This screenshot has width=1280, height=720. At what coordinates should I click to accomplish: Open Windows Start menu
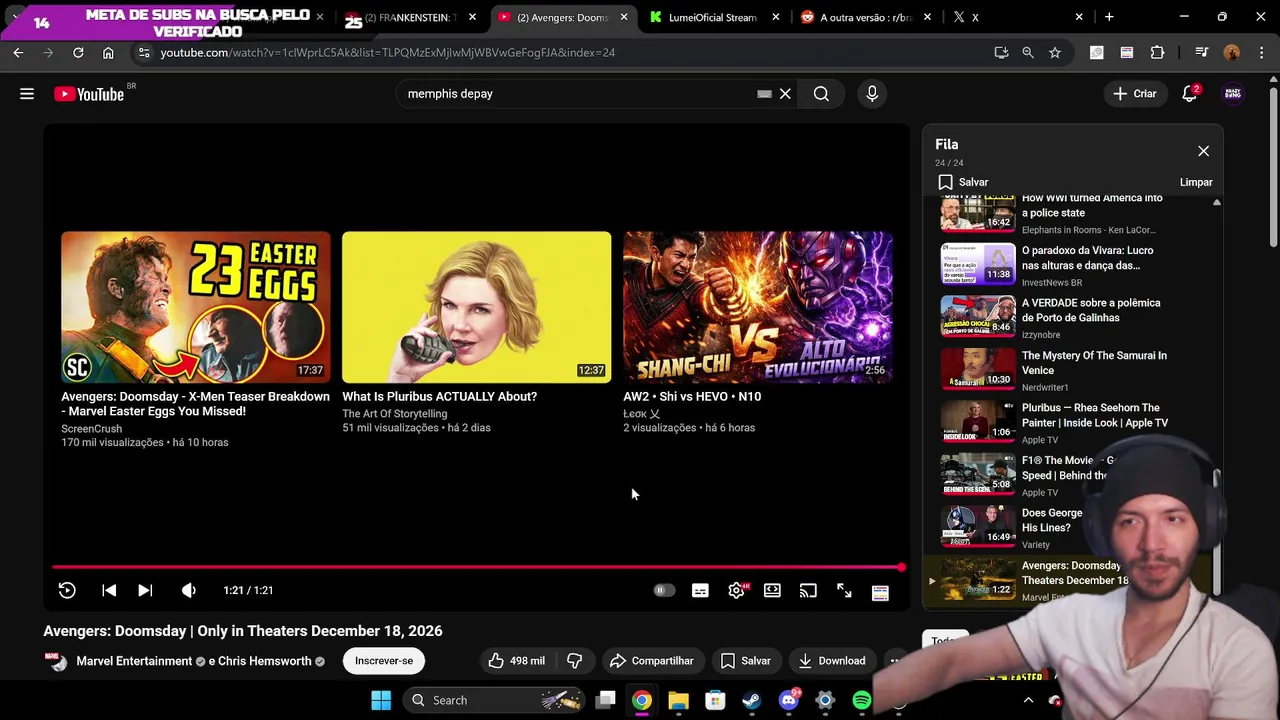381,700
